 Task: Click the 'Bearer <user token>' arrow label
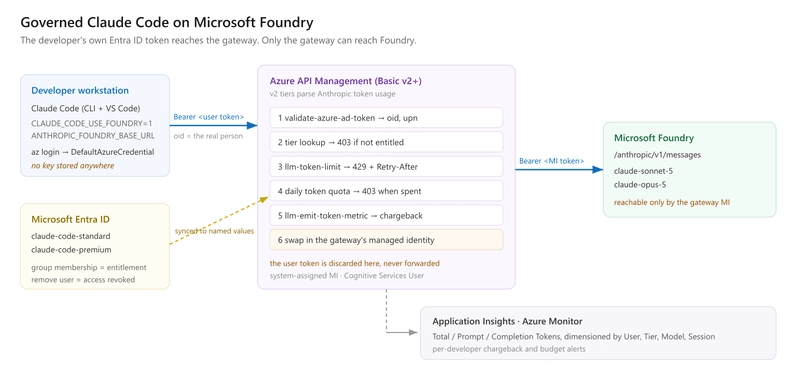point(209,117)
